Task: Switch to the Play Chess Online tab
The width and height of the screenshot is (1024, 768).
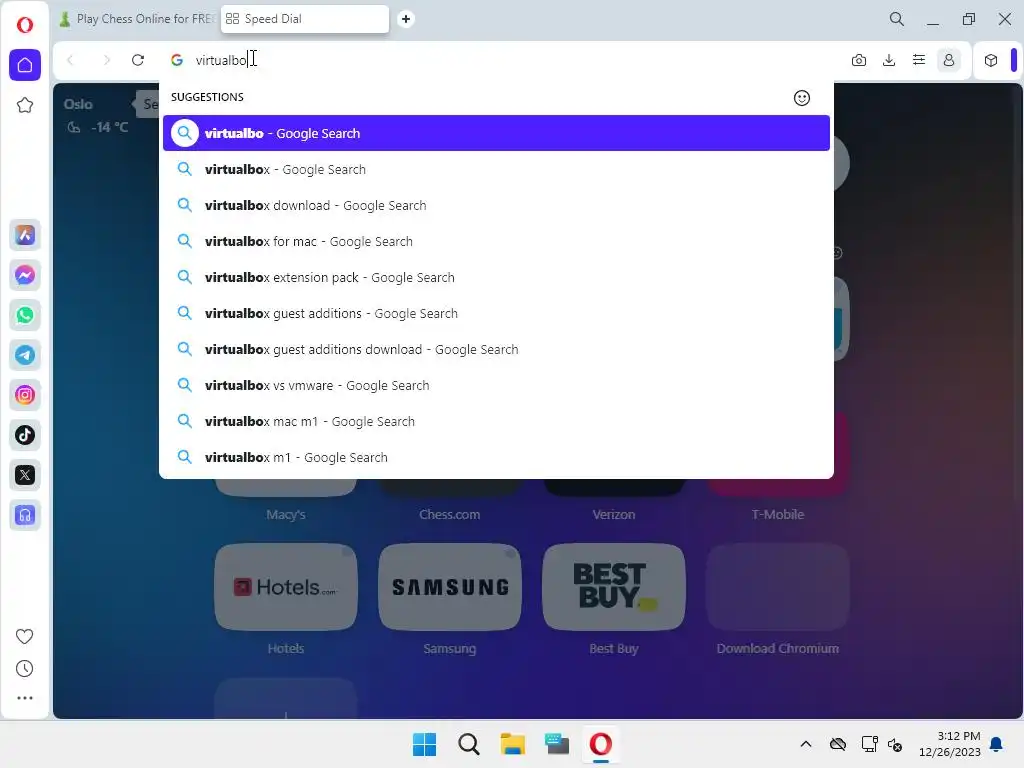Action: 137,19
